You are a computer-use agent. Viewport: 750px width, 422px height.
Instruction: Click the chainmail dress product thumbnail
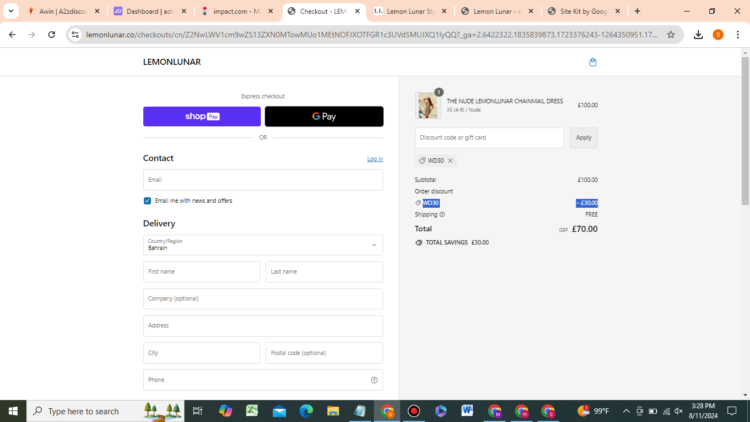428,105
